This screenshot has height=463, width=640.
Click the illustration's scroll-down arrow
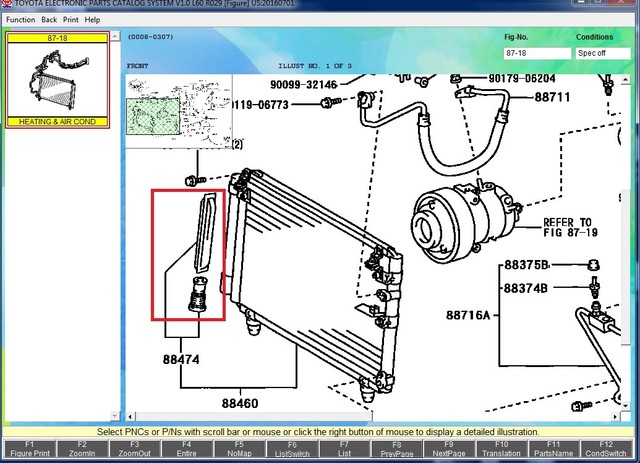[626, 406]
